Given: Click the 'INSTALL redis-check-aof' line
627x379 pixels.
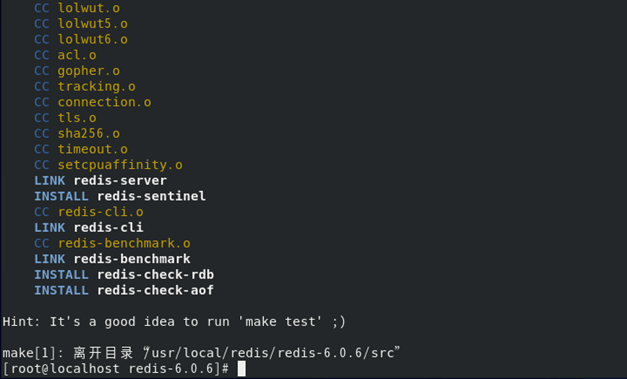Looking at the screenshot, I should (x=124, y=290).
